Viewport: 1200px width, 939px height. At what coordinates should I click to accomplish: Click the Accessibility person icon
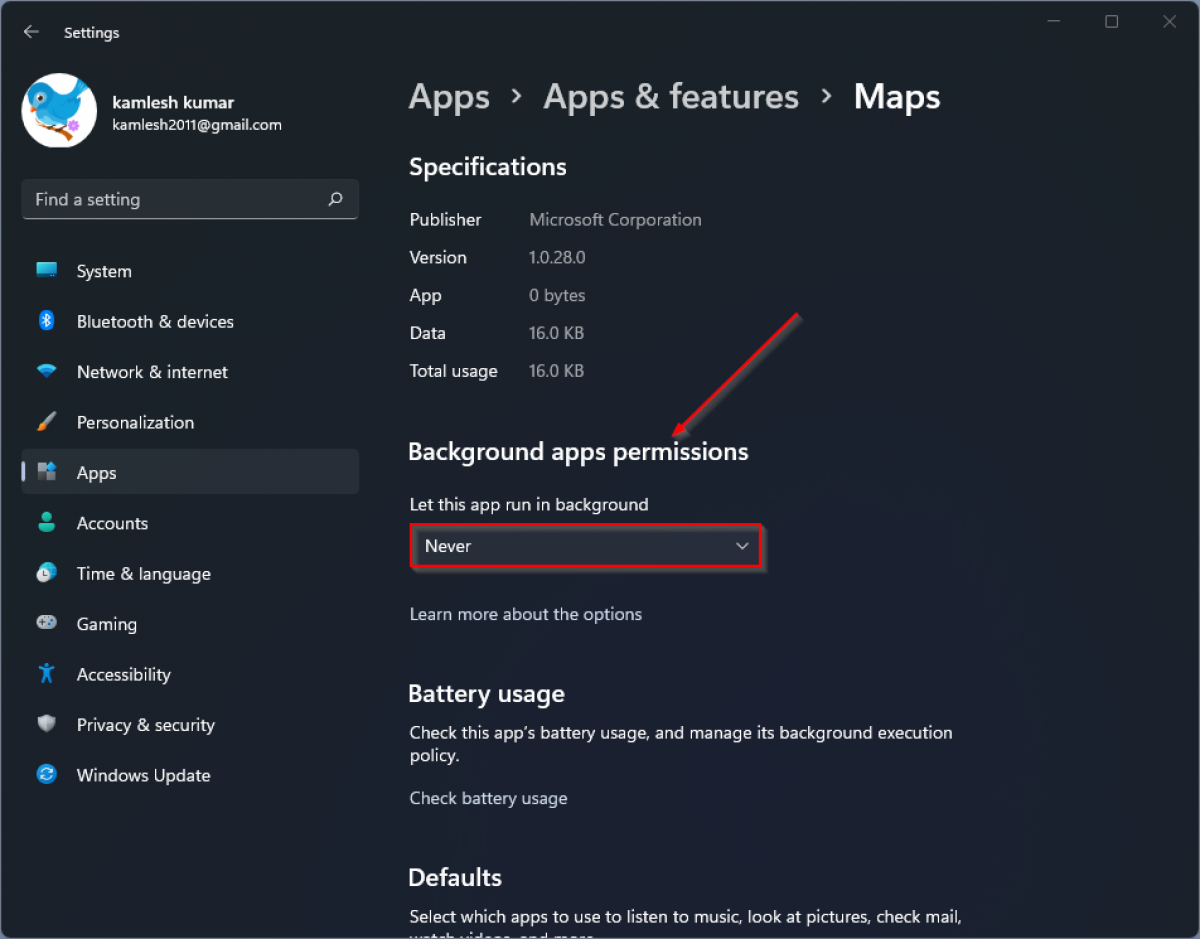click(46, 674)
